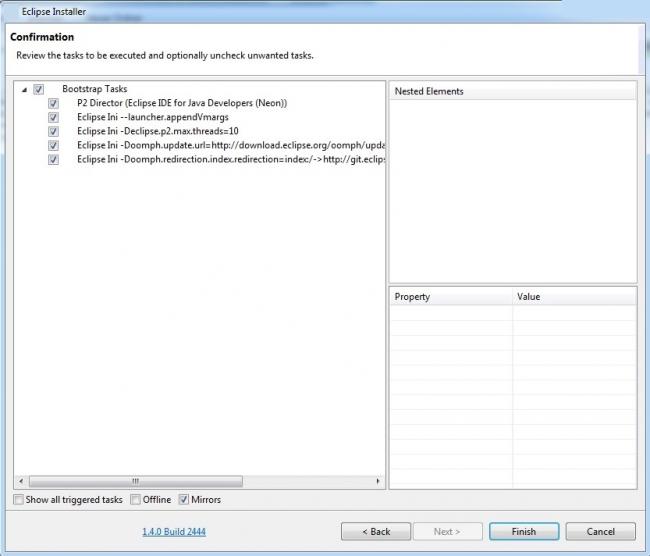Click the Back button

[376, 532]
